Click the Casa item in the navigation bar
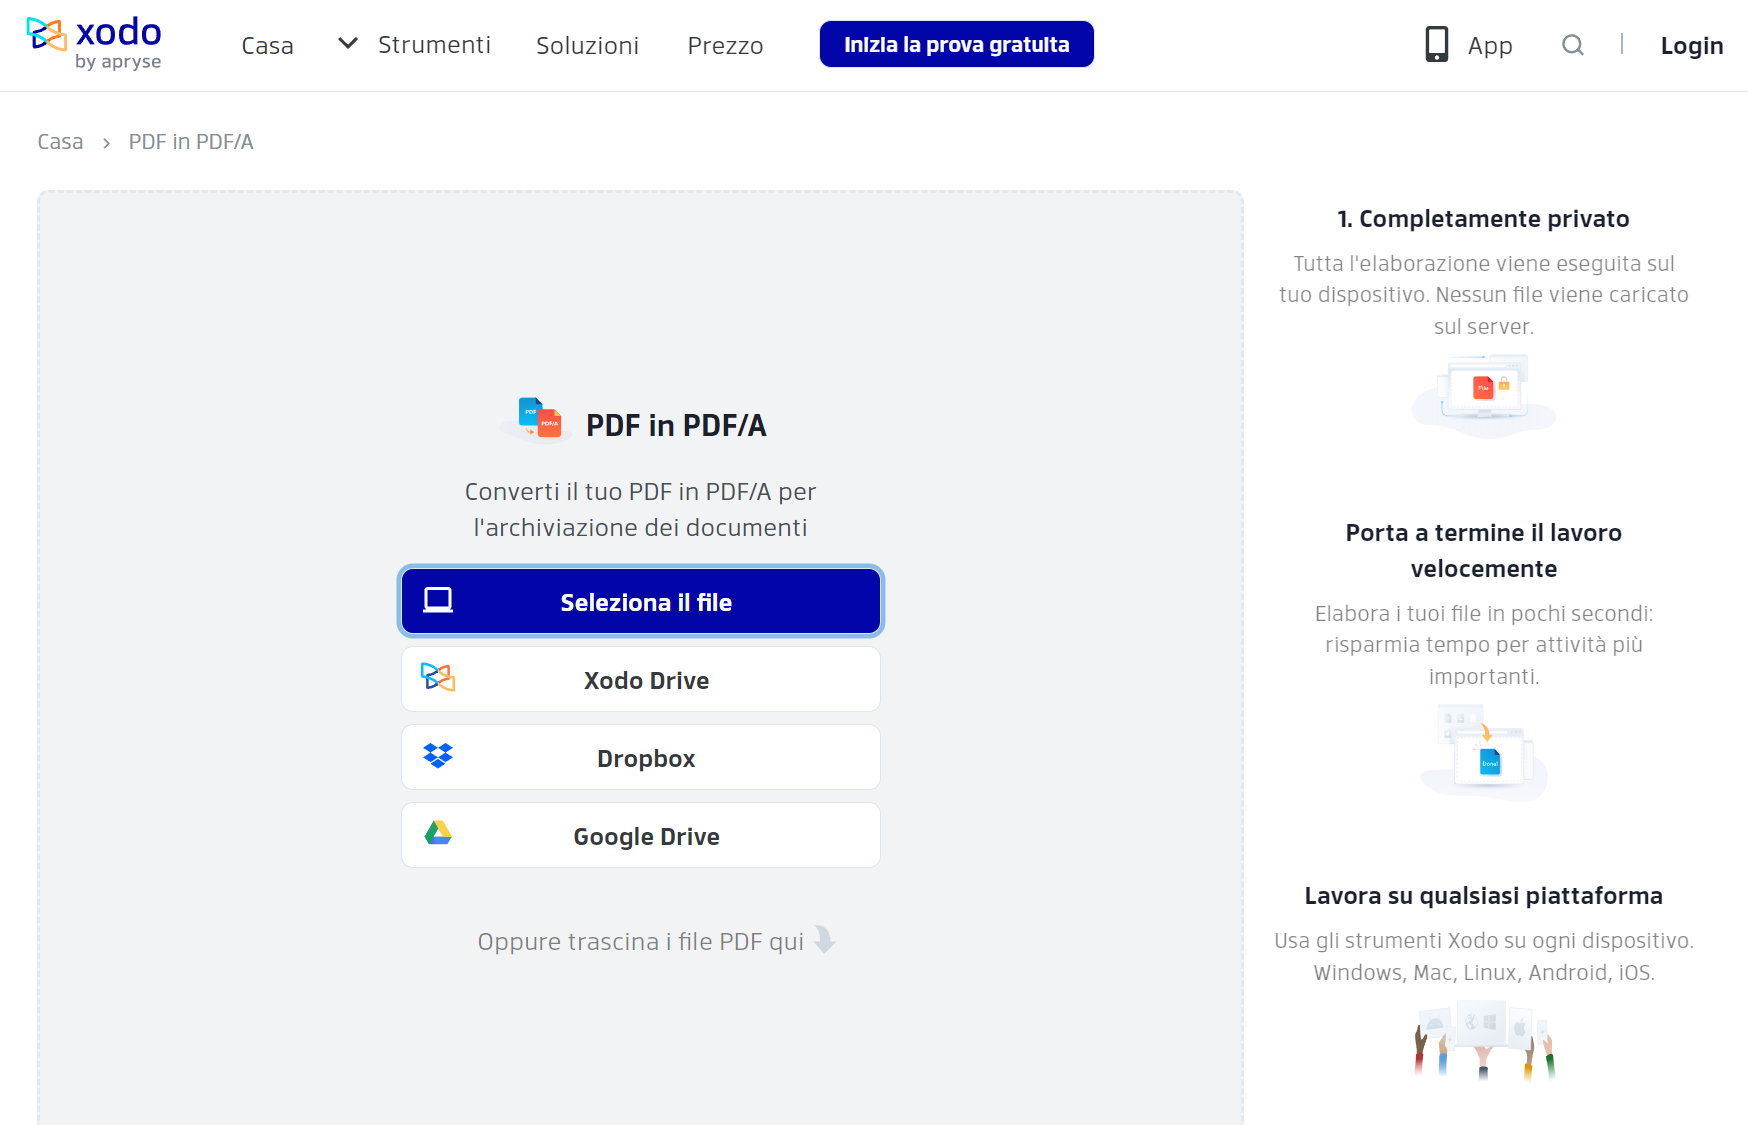1748x1125 pixels. click(x=266, y=45)
